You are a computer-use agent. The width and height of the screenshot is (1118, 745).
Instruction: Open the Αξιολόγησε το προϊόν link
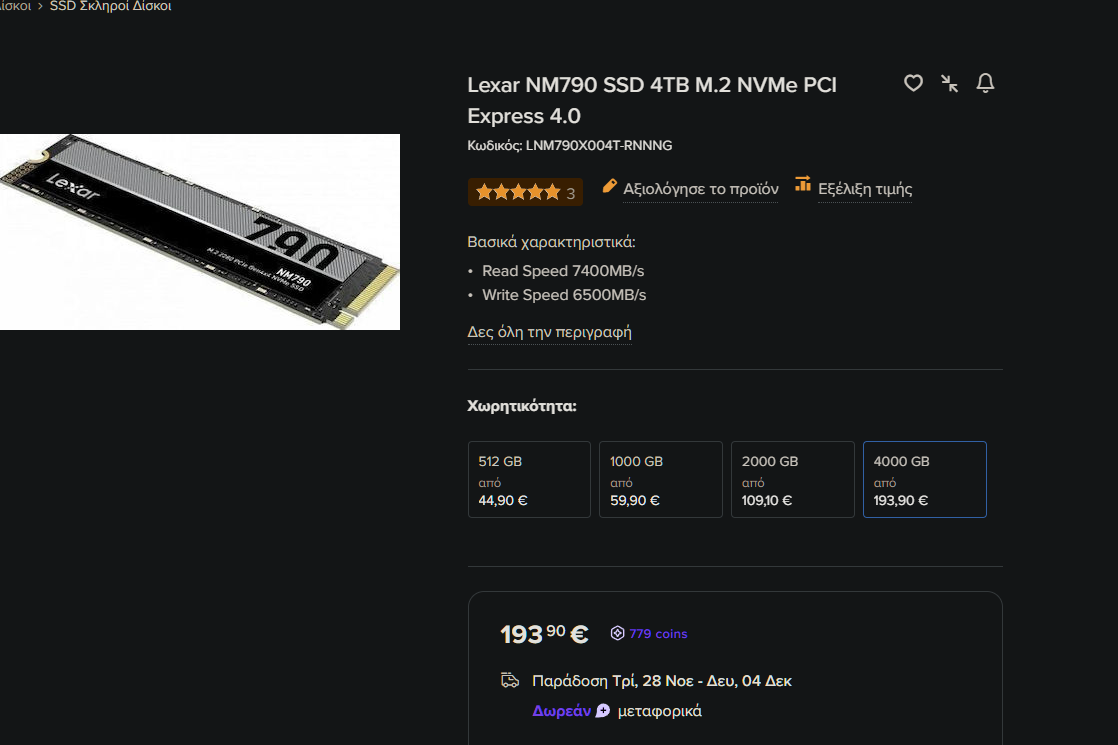pyautogui.click(x=700, y=189)
